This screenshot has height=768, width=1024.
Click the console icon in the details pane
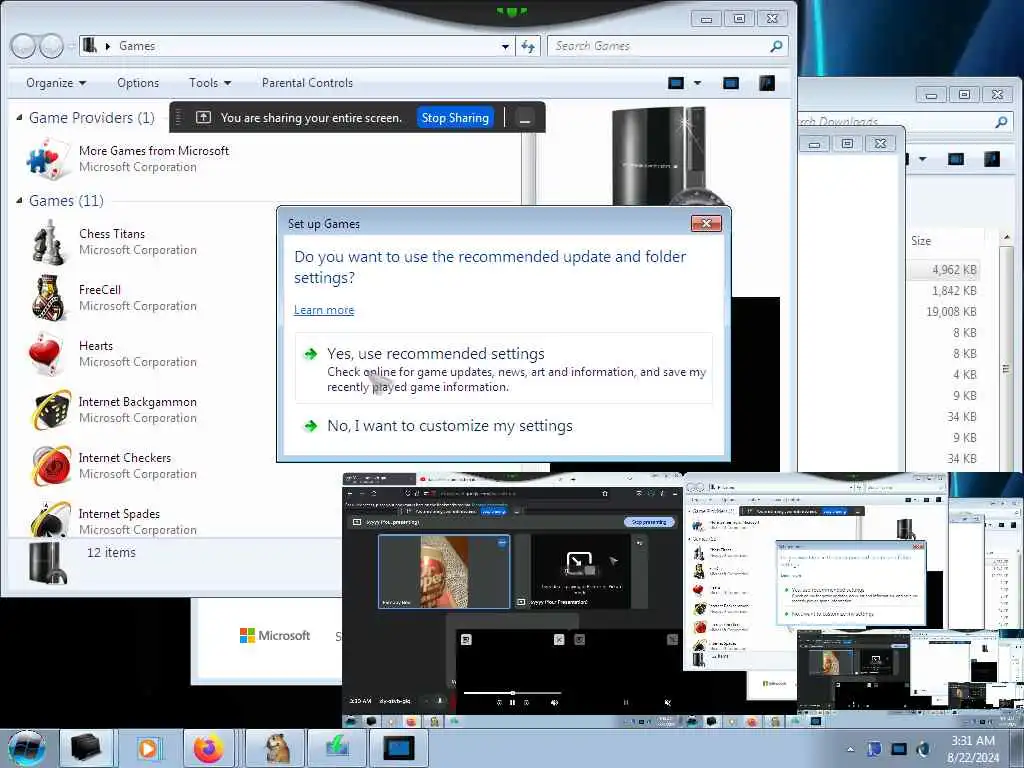tap(48, 563)
